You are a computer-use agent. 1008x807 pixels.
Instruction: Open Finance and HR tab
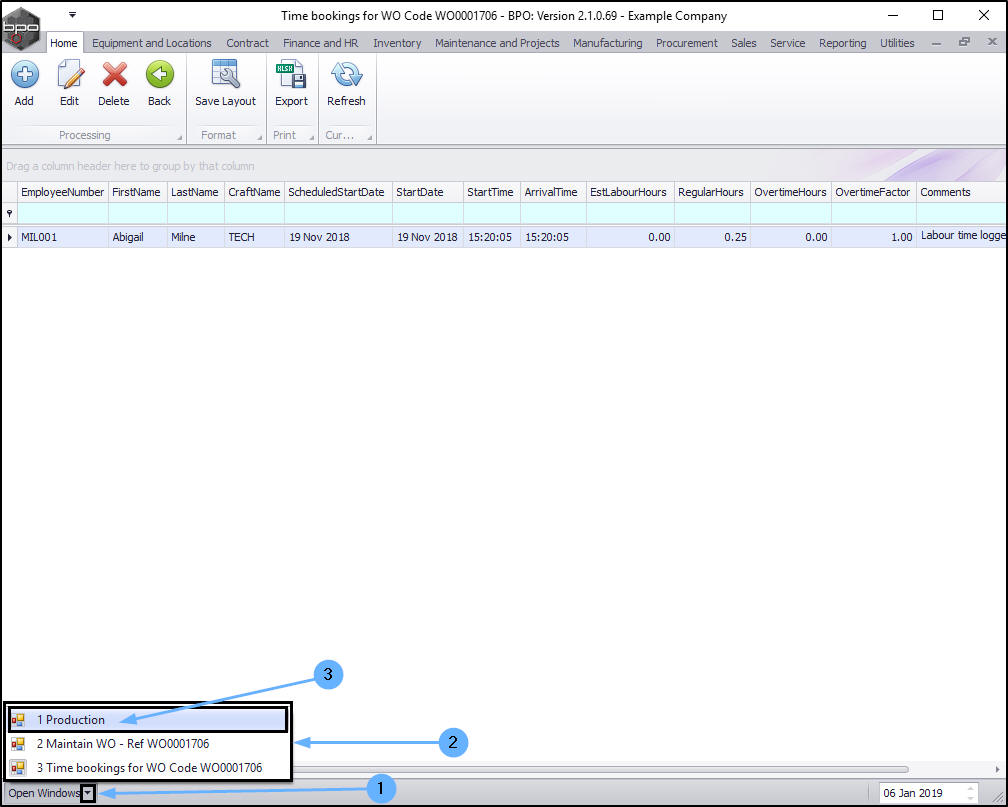point(320,43)
